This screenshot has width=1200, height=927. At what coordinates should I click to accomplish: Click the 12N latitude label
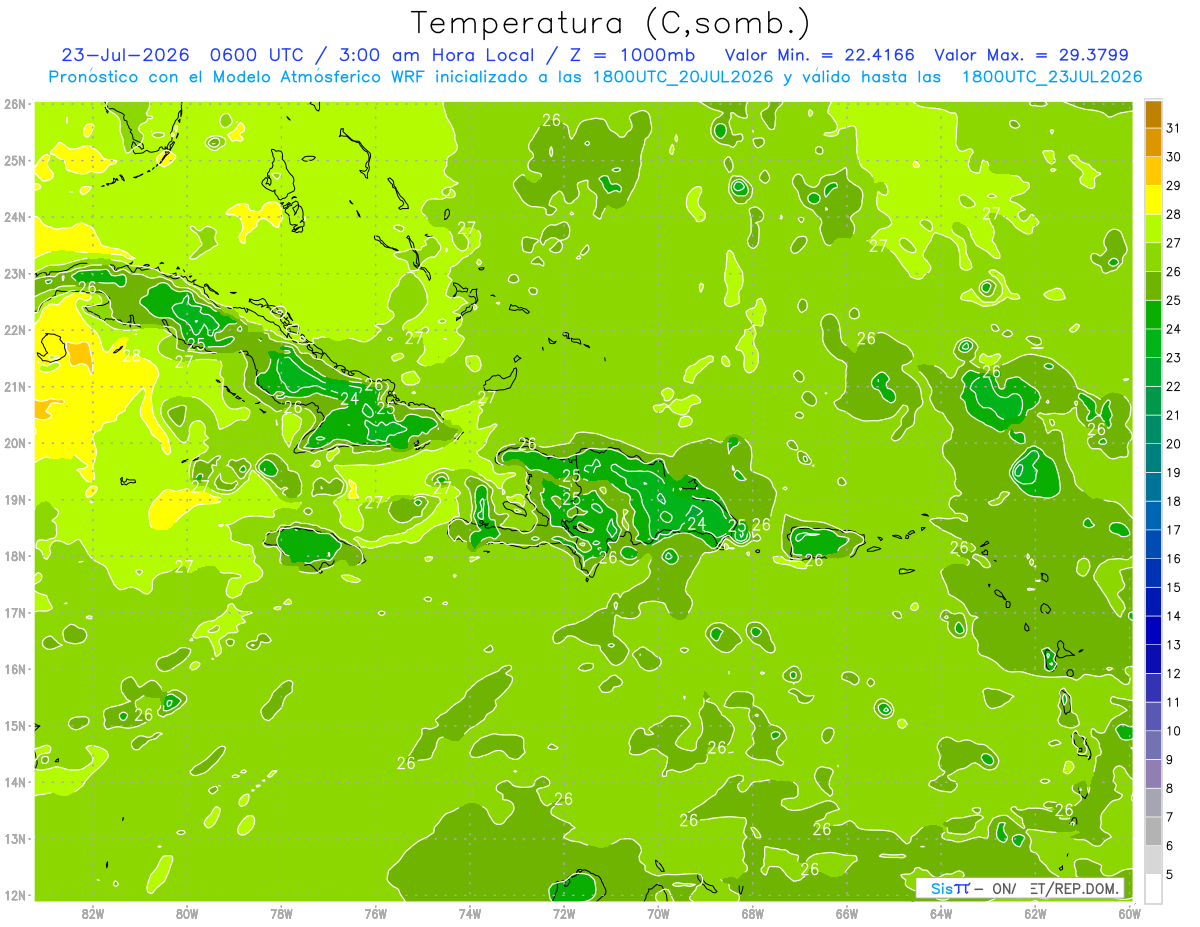tap(14, 895)
